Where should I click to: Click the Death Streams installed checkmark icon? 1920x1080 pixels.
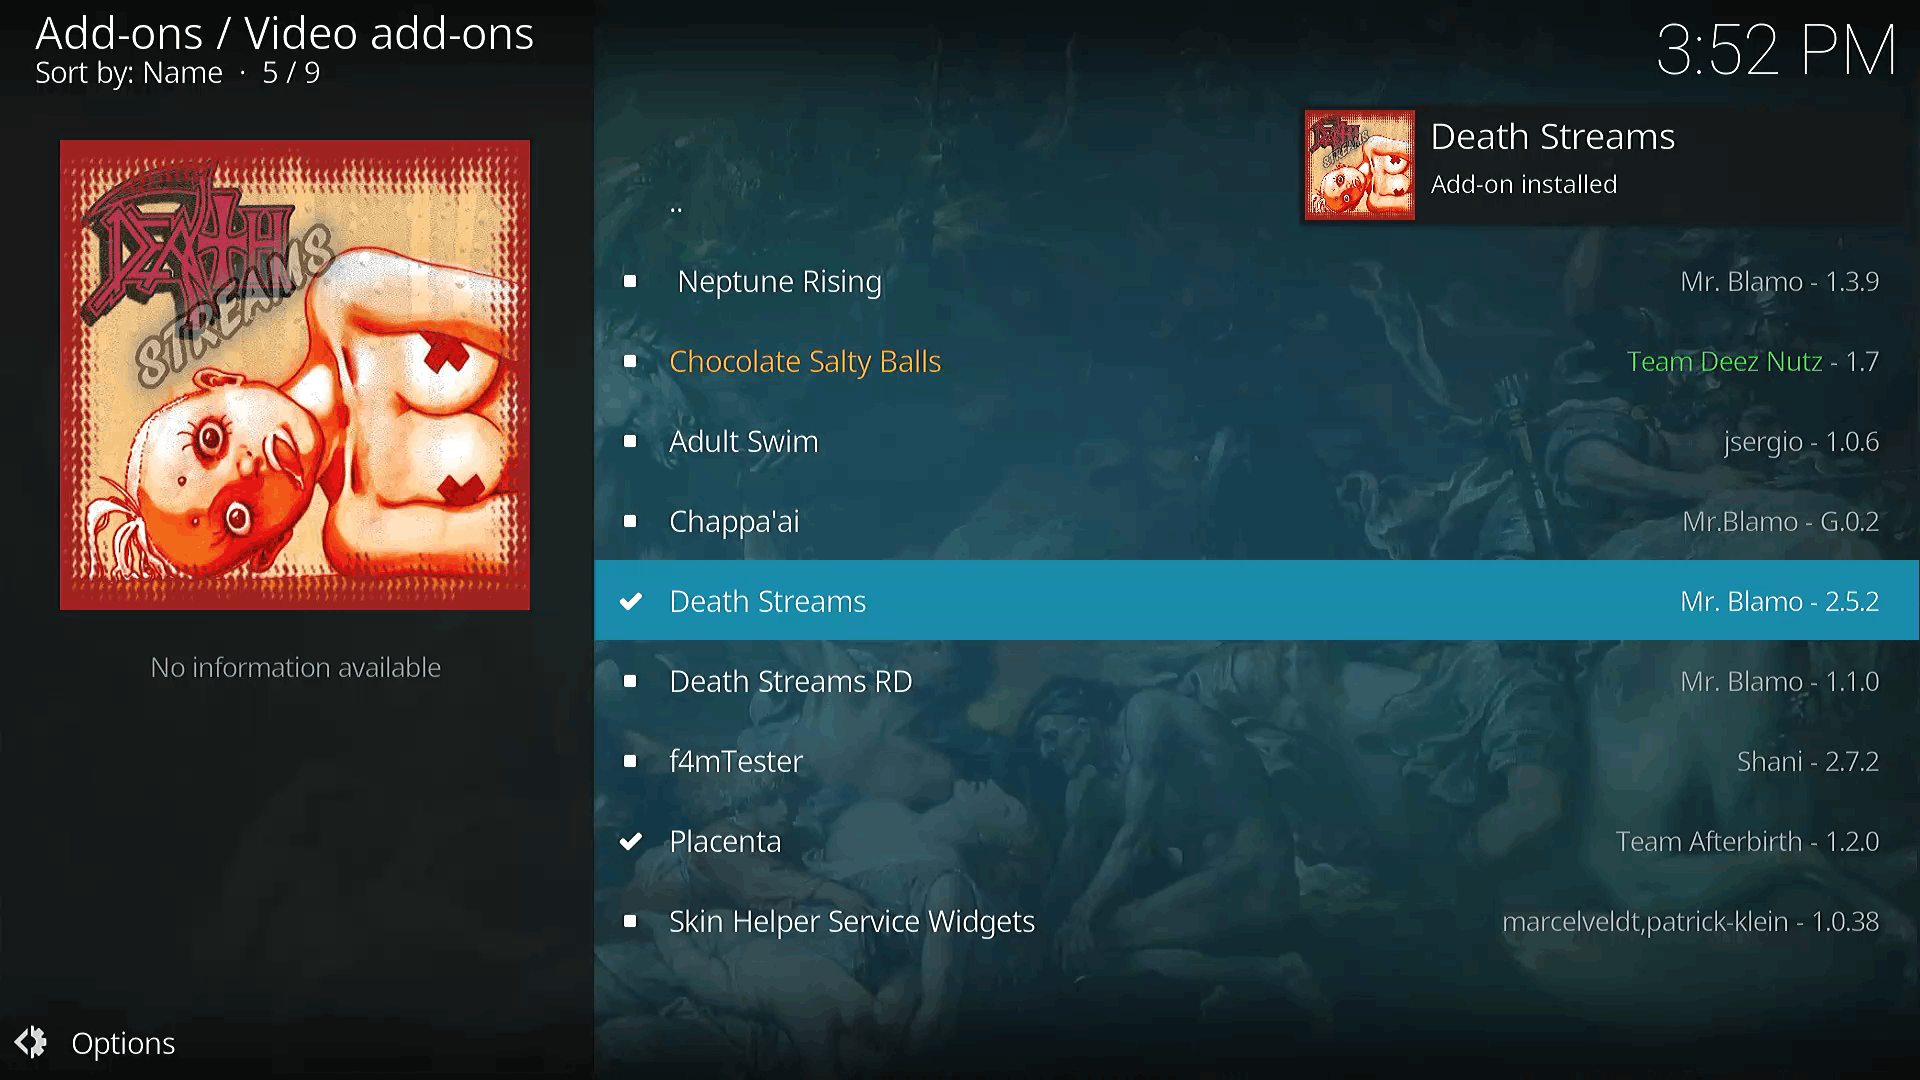click(x=630, y=601)
